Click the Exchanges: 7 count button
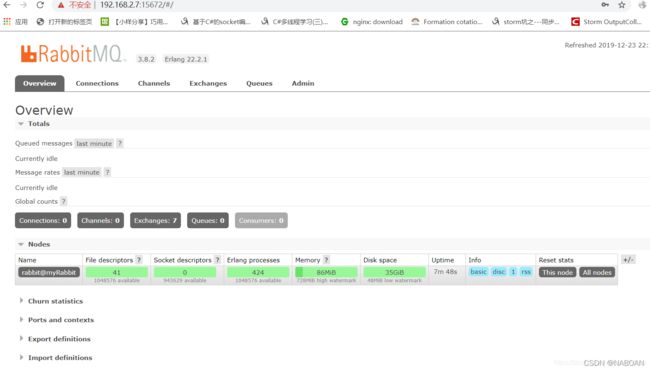650x370 pixels. [x=155, y=220]
